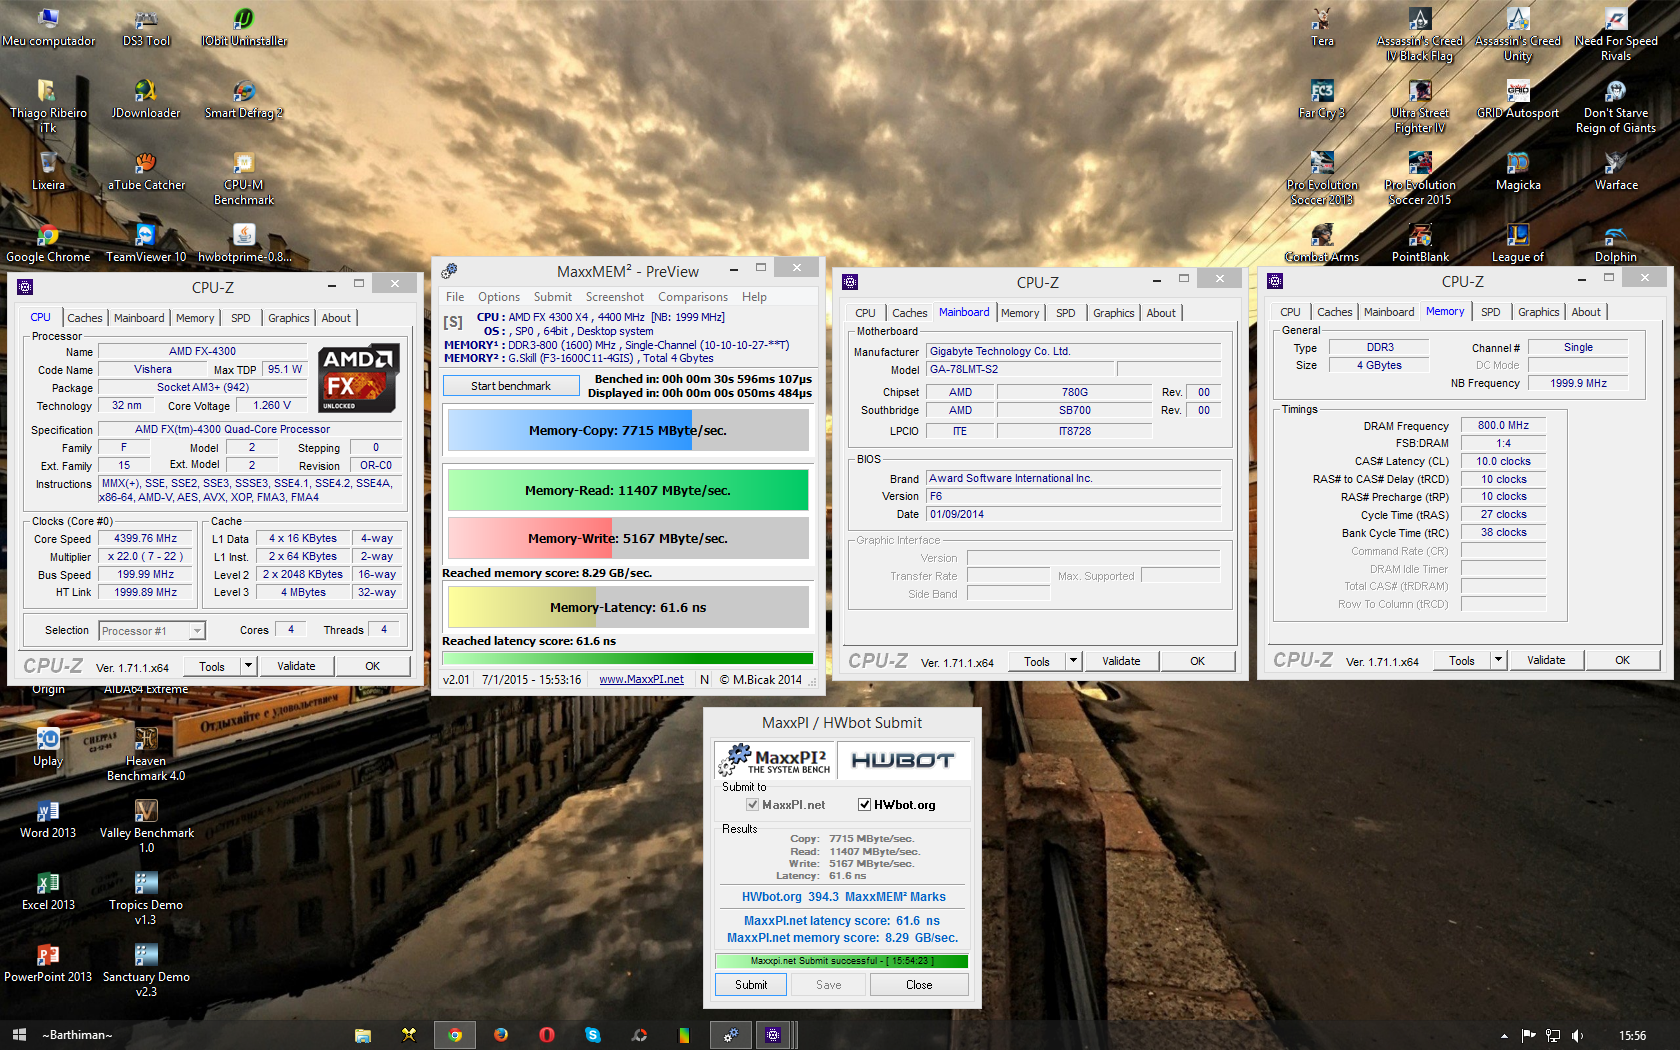This screenshot has height=1050, width=1680.
Task: Launch aTube Catcher shortcut
Action: pyautogui.click(x=146, y=171)
